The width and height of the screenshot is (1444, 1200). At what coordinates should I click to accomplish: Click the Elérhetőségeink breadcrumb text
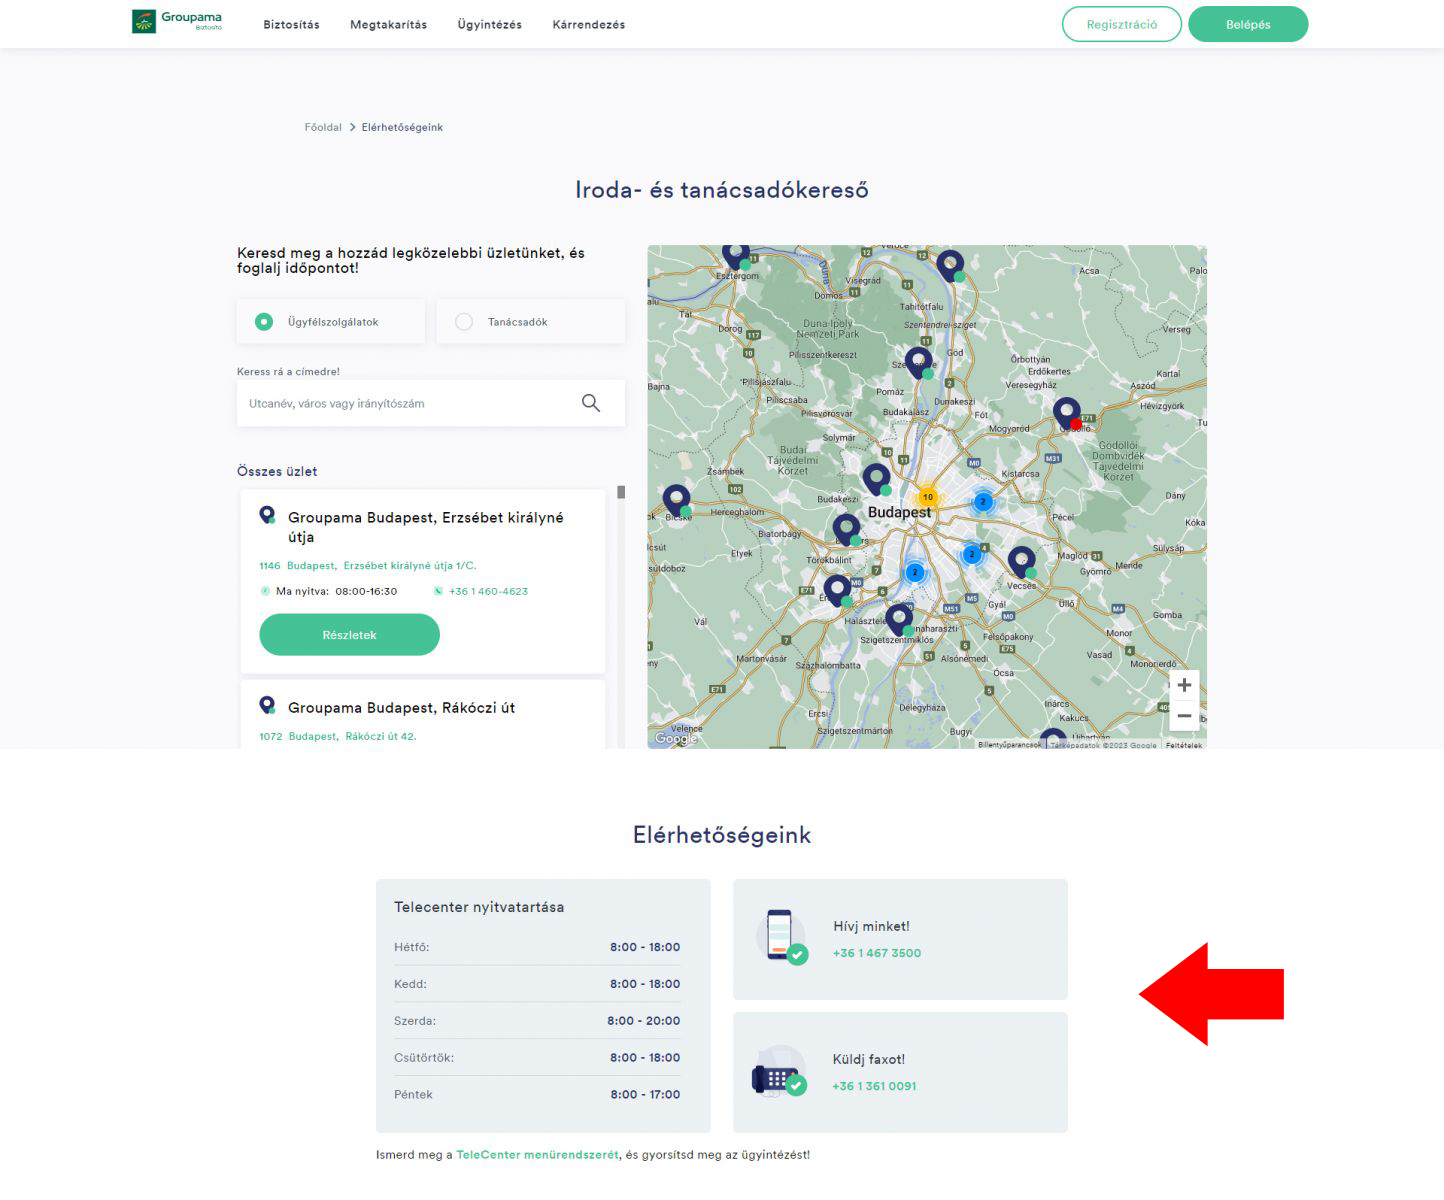click(402, 127)
